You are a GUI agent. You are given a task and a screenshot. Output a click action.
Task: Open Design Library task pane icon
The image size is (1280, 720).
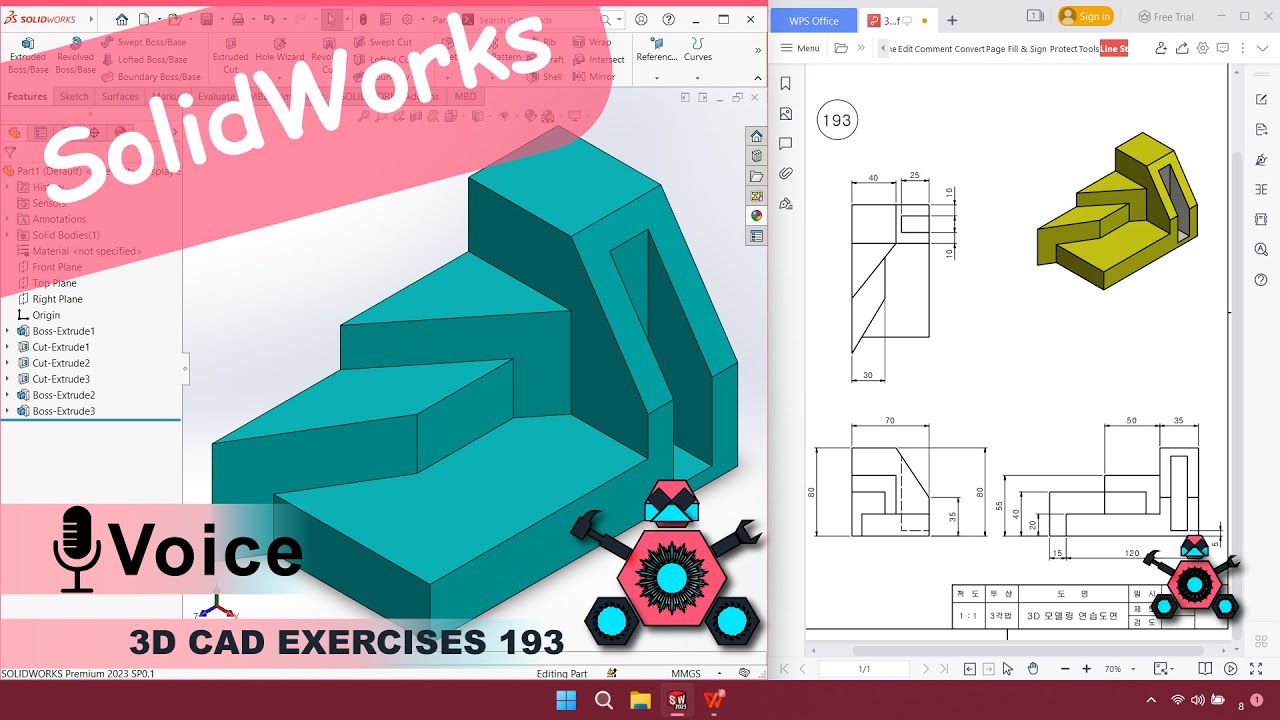click(756, 156)
